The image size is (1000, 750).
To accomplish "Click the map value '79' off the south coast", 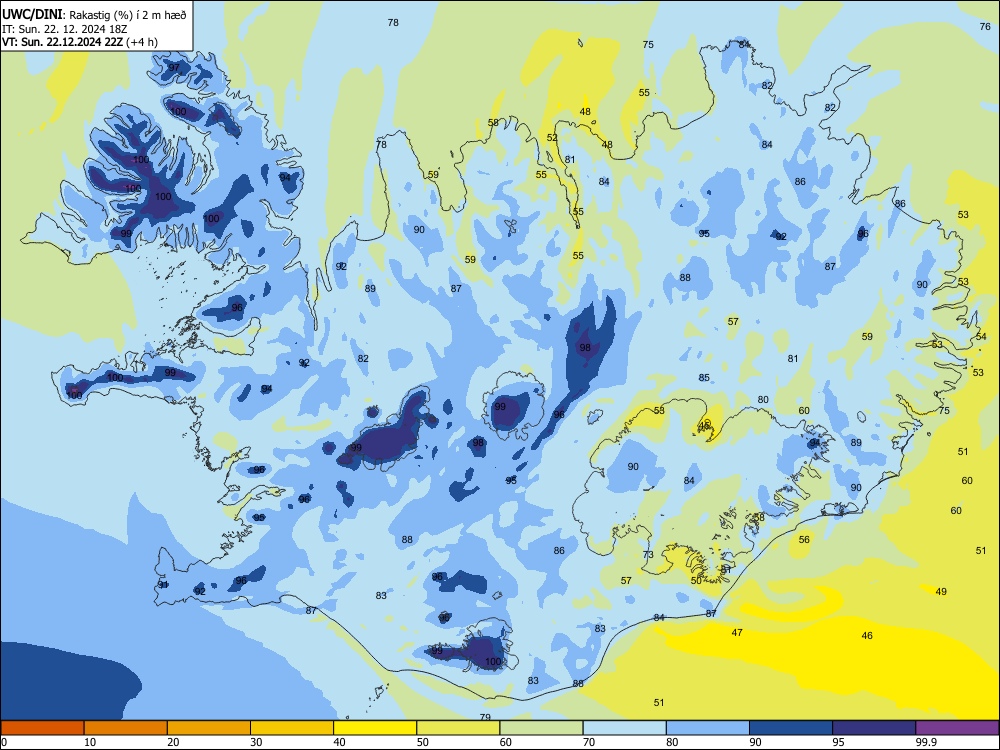I will 485,717.
